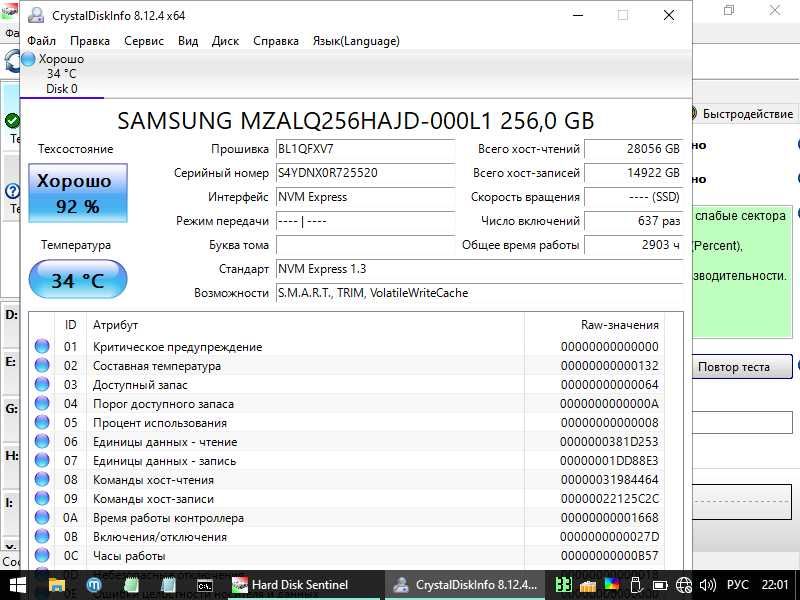Click the CrystalDiskInfo title bar app icon
The height and width of the screenshot is (600, 800).
36,15
